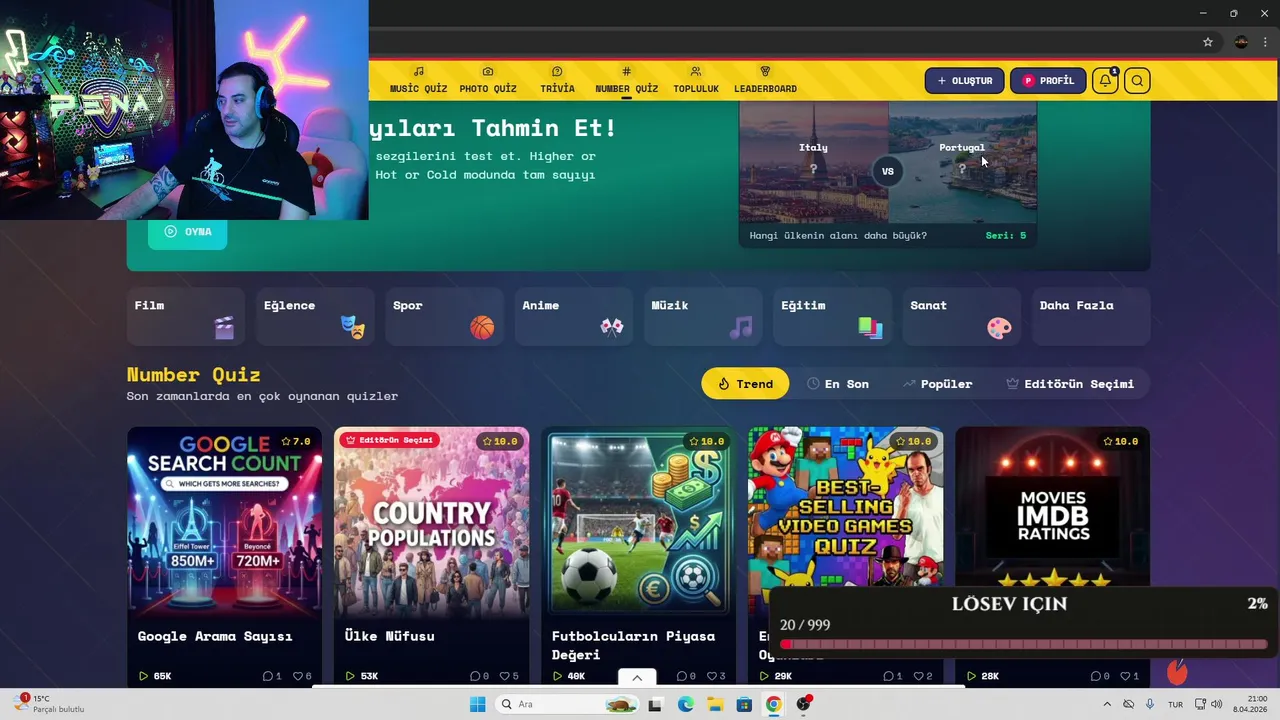Image resolution: width=1280 pixels, height=720 pixels.
Task: Open the browser profile avatar icon
Action: [x=1241, y=42]
